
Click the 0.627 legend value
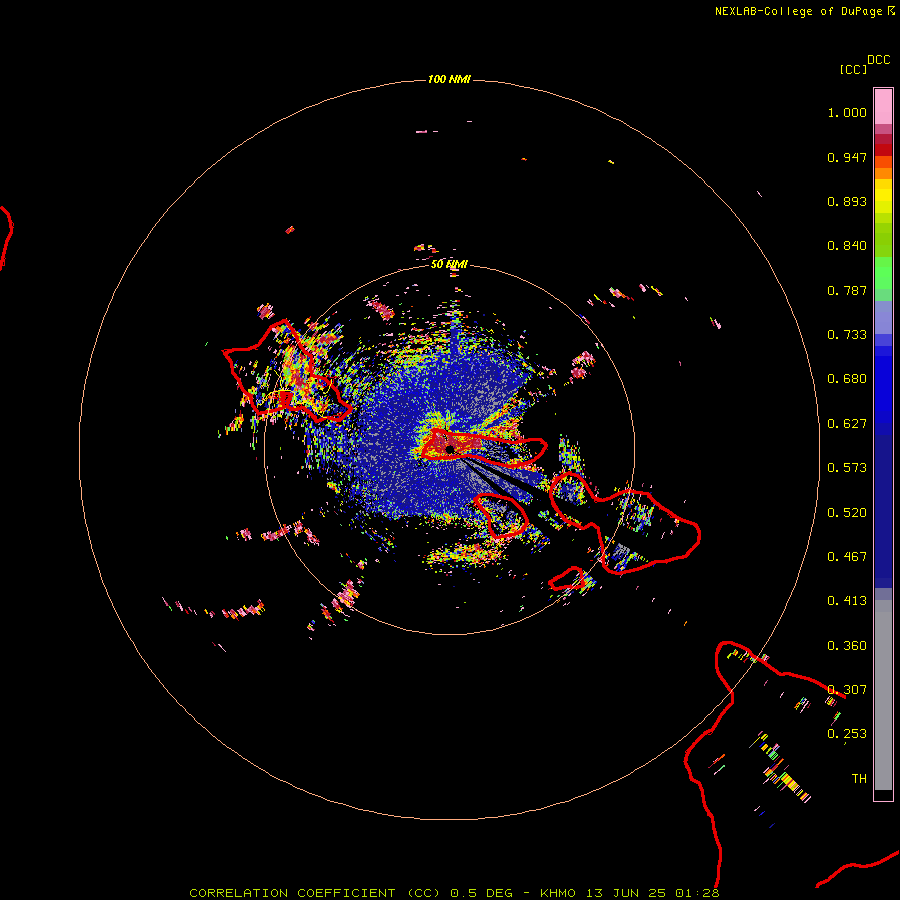click(x=847, y=424)
